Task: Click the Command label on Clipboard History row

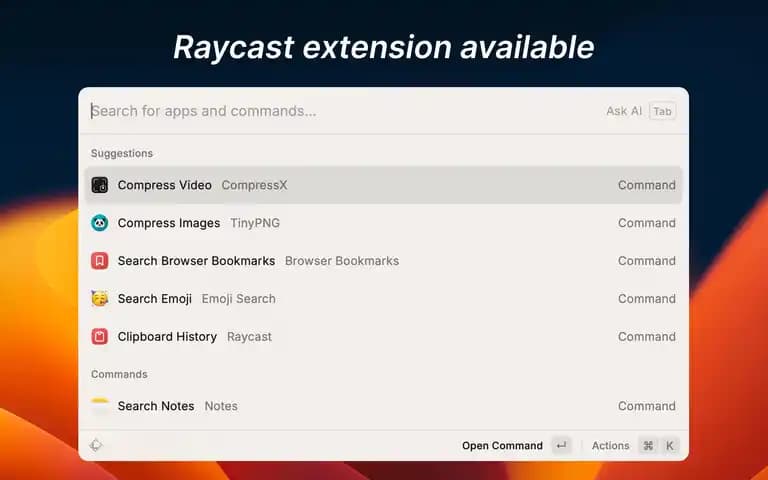Action: click(647, 336)
